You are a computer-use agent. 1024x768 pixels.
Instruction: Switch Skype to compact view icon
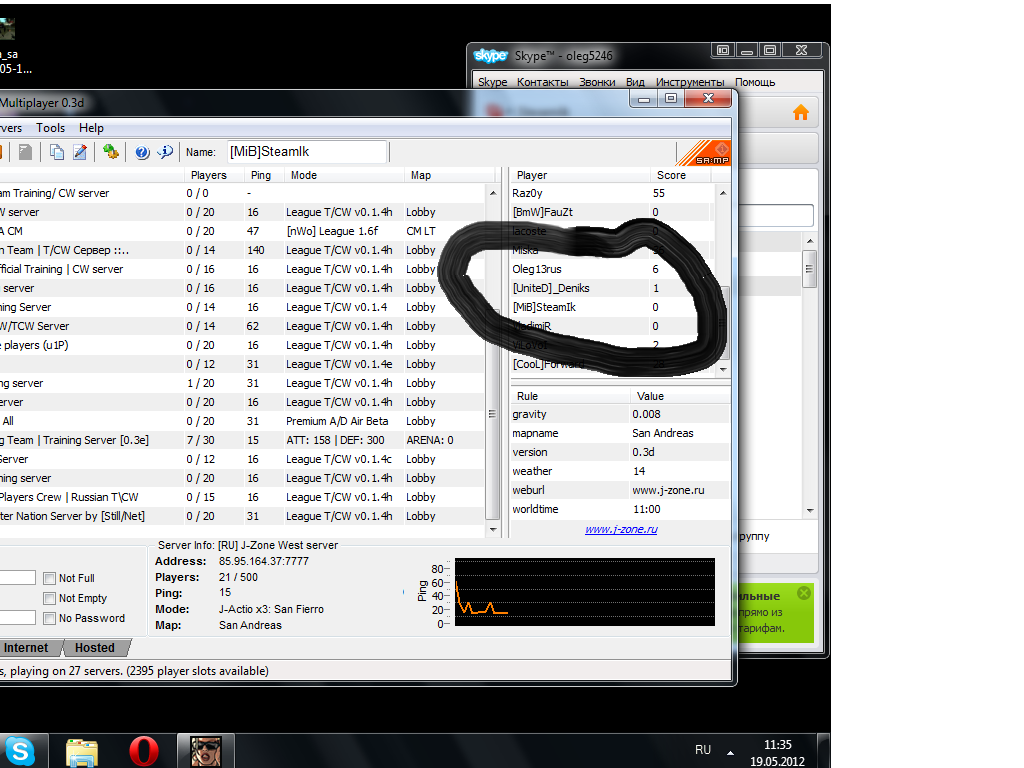pos(723,50)
